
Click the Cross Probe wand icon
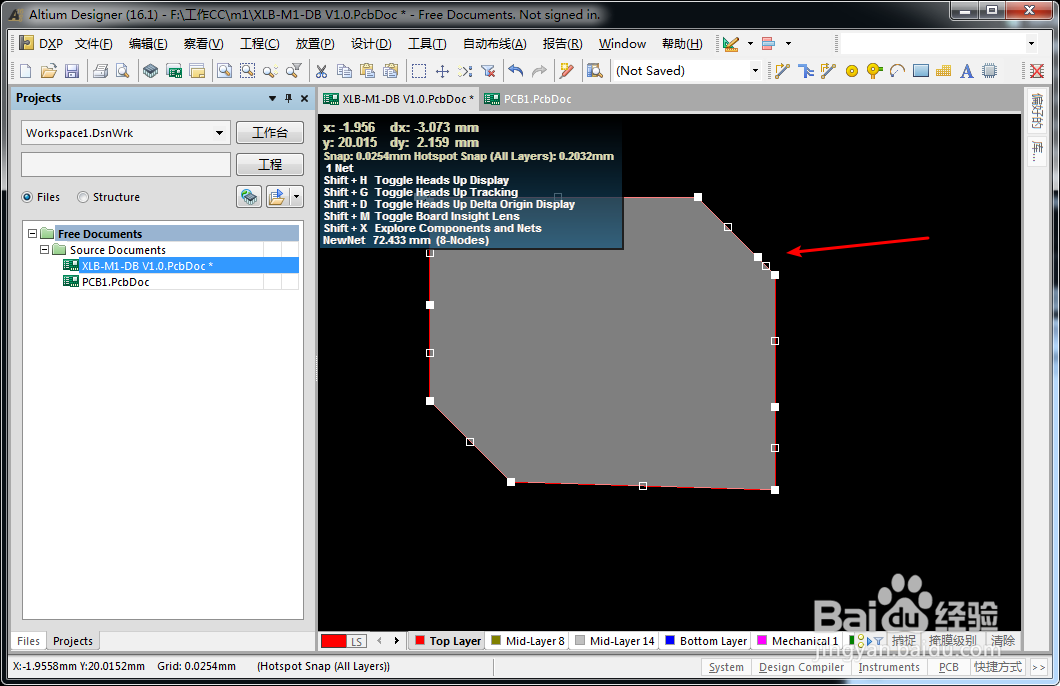pyautogui.click(x=567, y=71)
